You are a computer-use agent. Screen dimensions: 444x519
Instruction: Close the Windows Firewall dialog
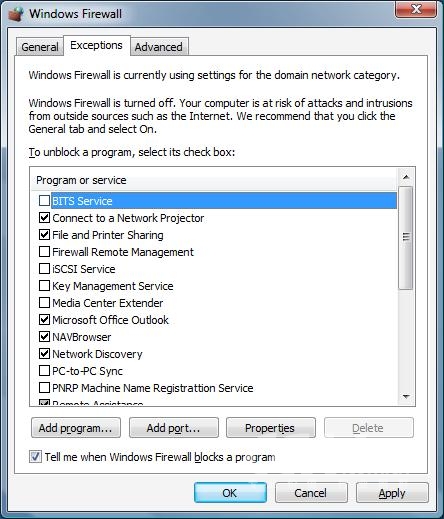pos(416,9)
